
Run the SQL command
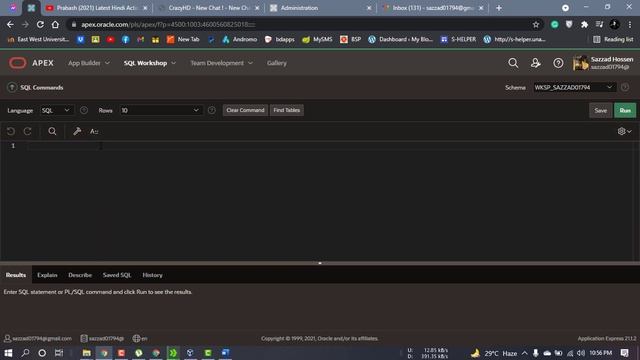click(x=625, y=111)
